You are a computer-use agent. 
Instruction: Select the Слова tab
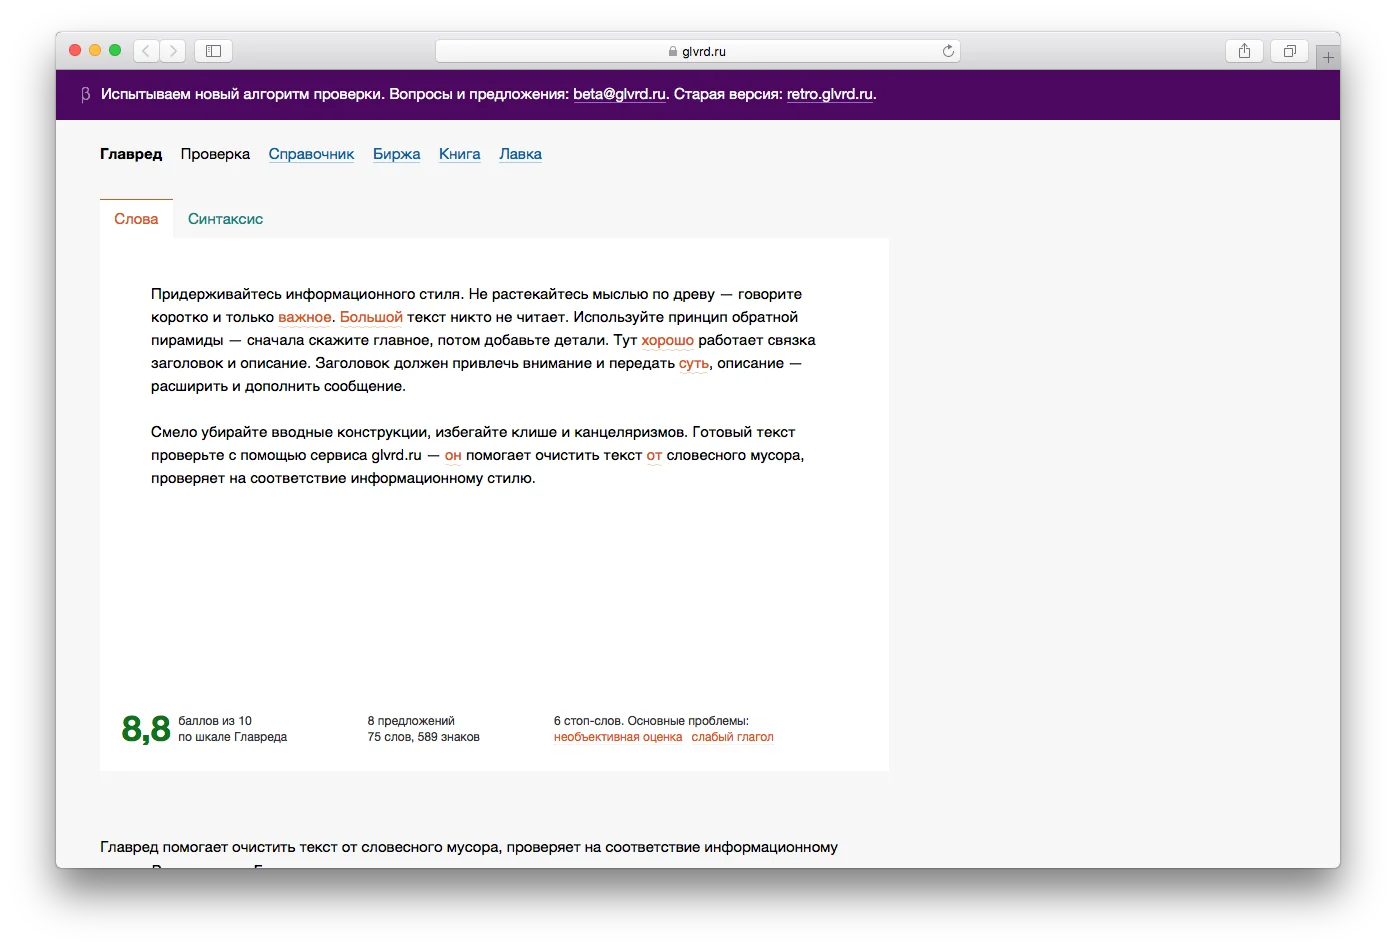(136, 219)
